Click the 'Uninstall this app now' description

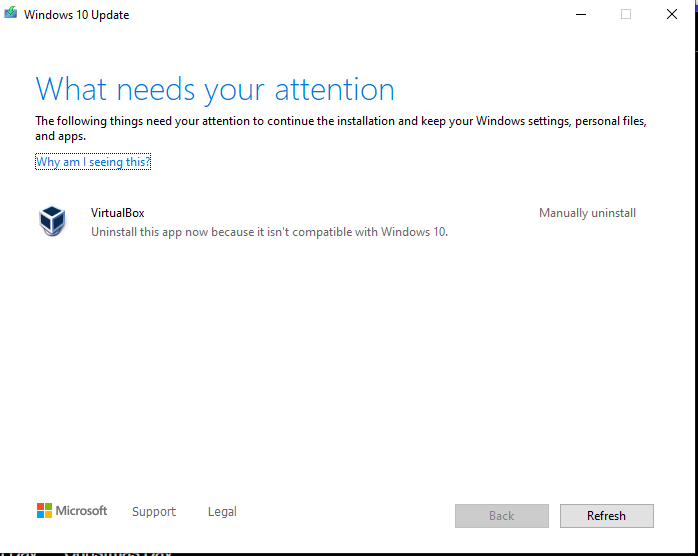click(269, 232)
